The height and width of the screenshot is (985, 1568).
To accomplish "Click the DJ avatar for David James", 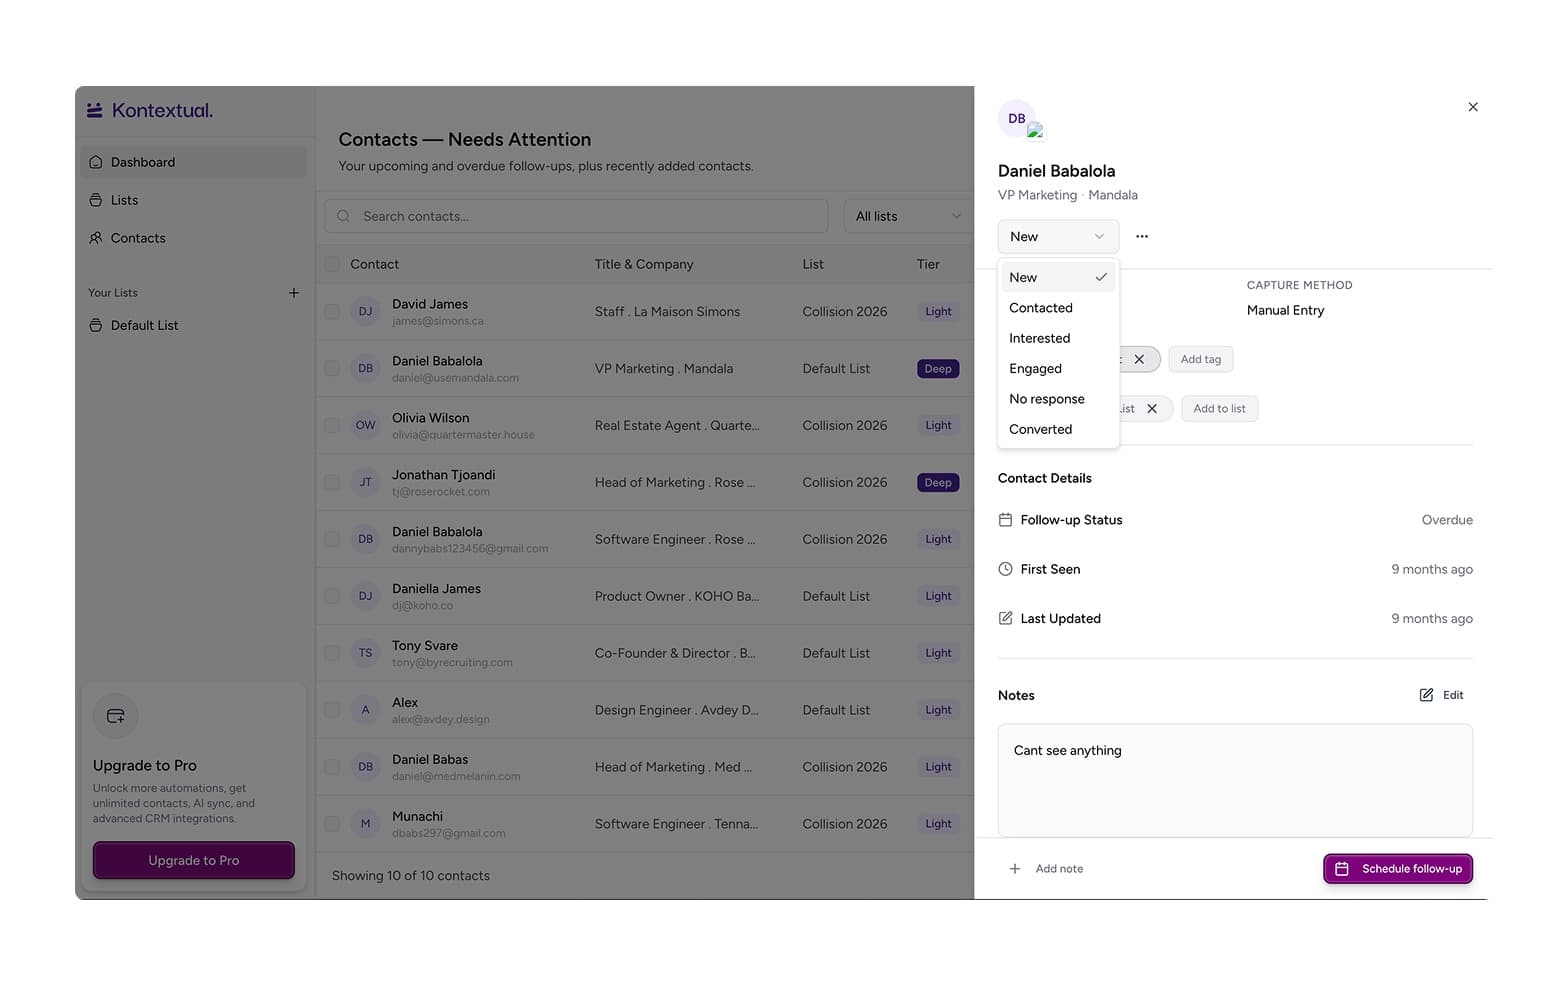I will (365, 312).
